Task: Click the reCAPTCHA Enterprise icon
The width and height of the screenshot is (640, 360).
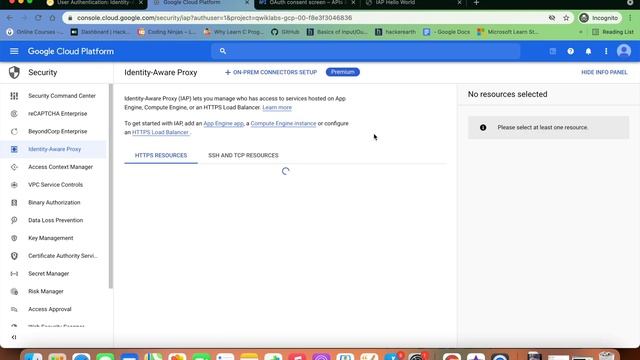Action: (x=14, y=113)
